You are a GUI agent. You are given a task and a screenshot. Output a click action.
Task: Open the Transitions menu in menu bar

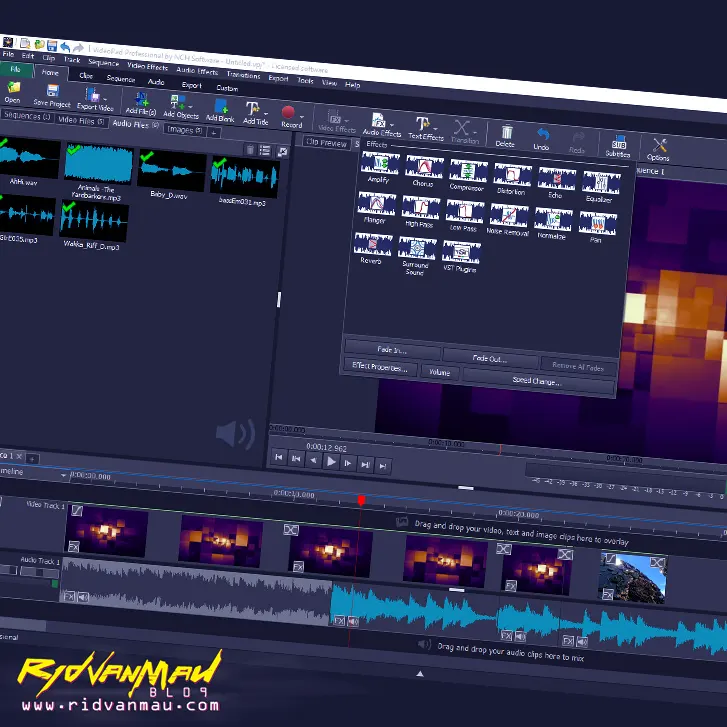pos(243,75)
